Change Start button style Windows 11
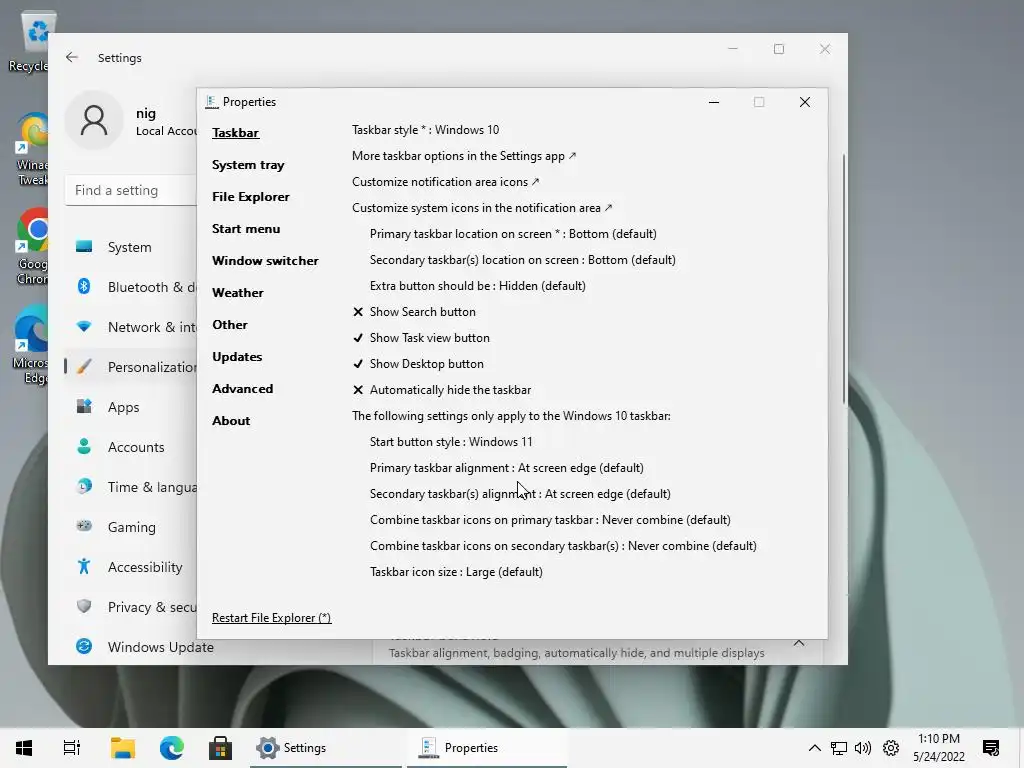Image resolution: width=1024 pixels, height=768 pixels. coord(451,441)
